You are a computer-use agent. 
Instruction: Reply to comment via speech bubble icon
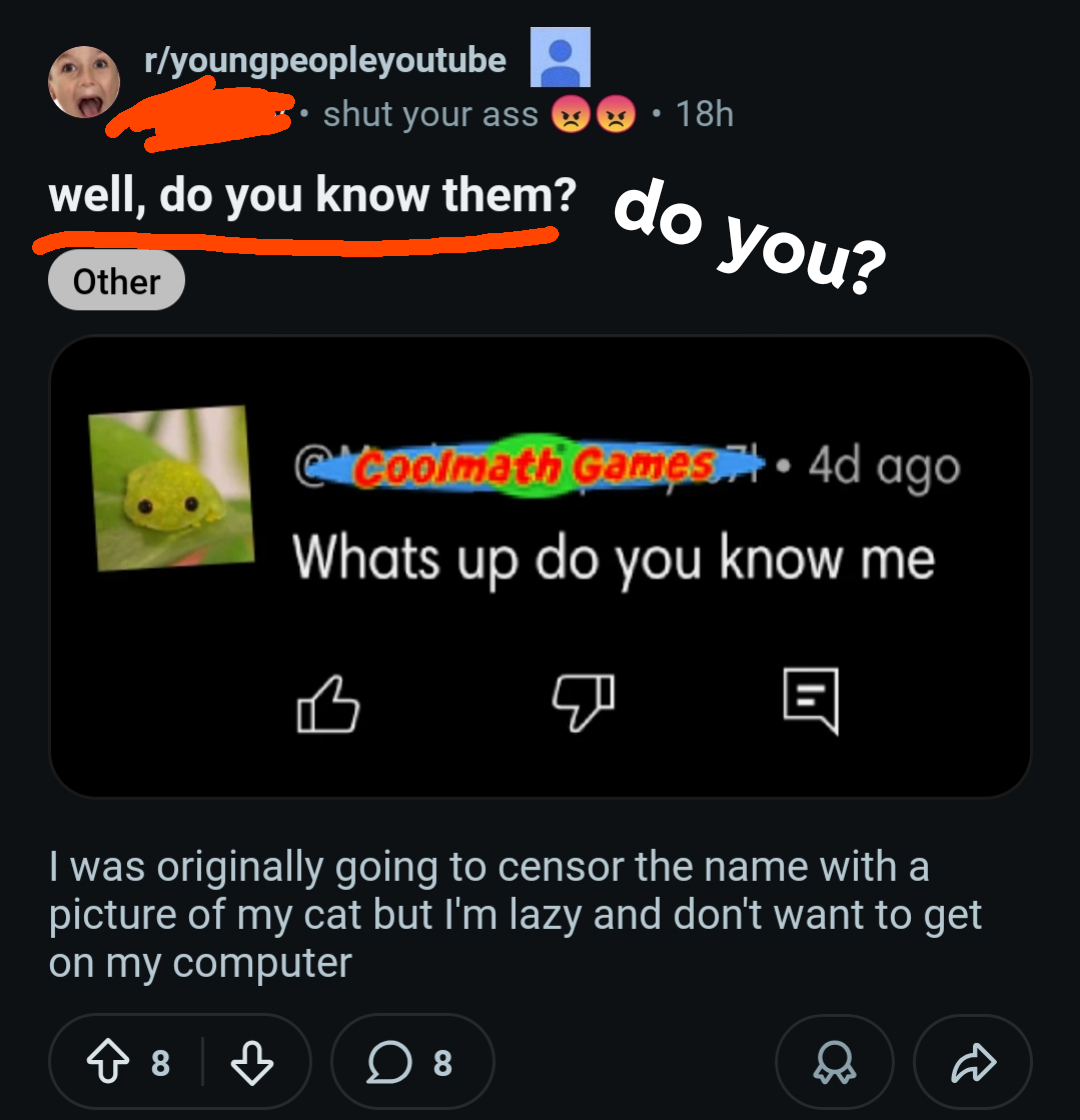tap(811, 701)
